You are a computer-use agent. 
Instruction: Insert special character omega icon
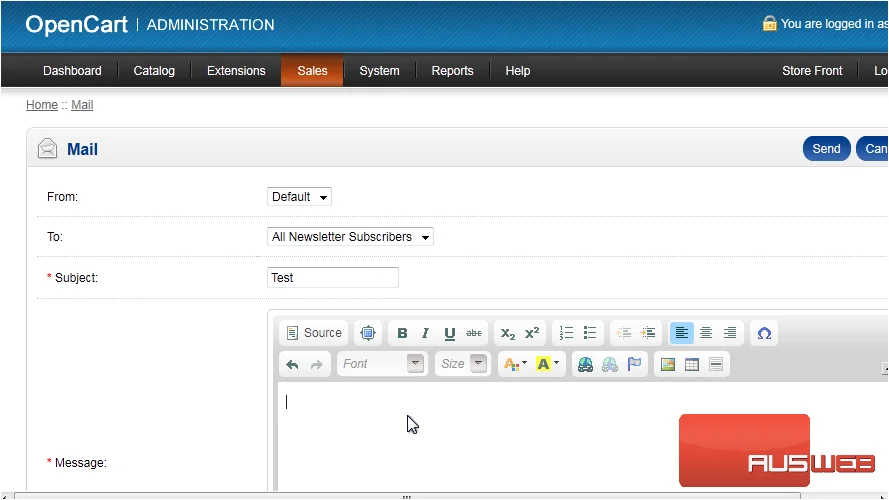764,333
